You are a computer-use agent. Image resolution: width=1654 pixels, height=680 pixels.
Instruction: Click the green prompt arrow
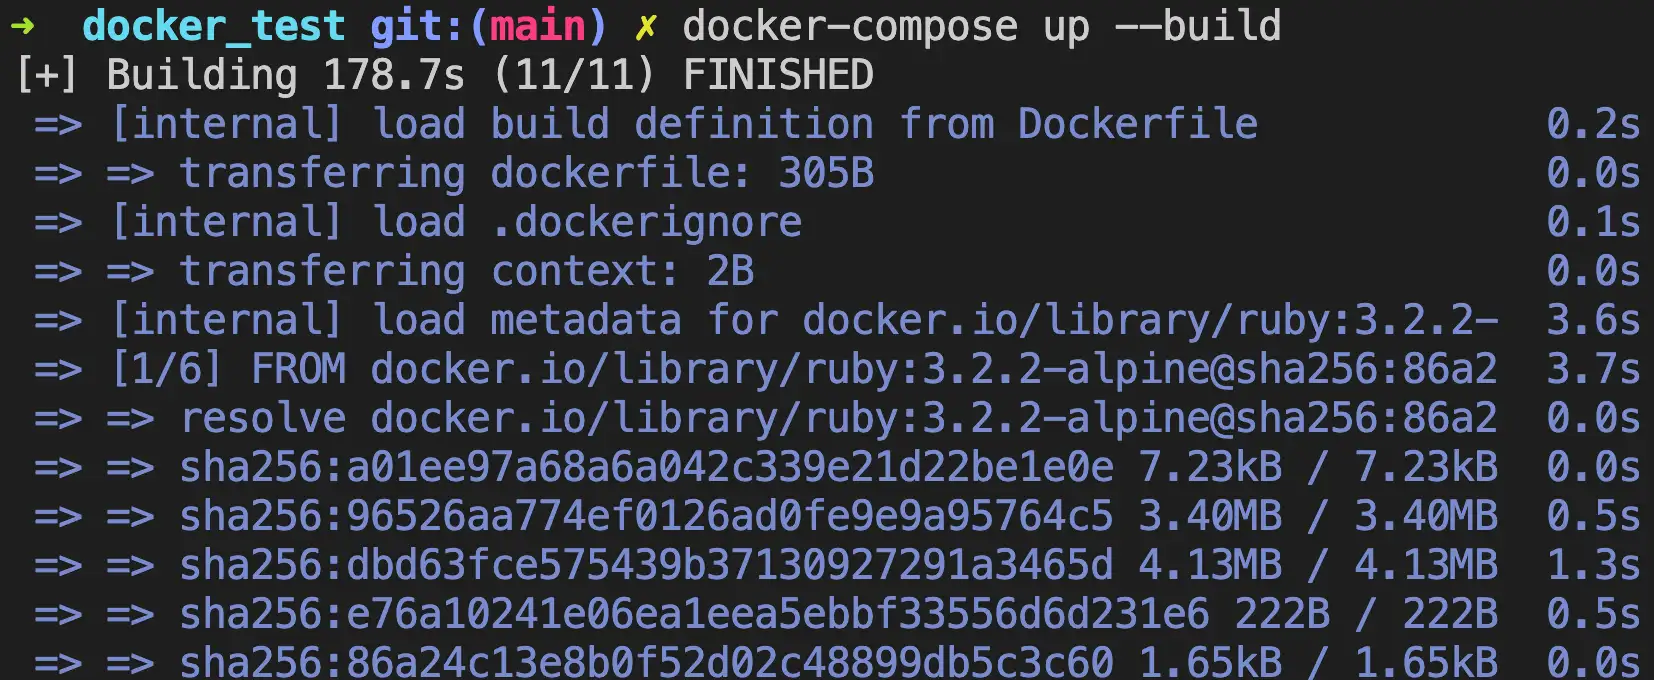22,26
